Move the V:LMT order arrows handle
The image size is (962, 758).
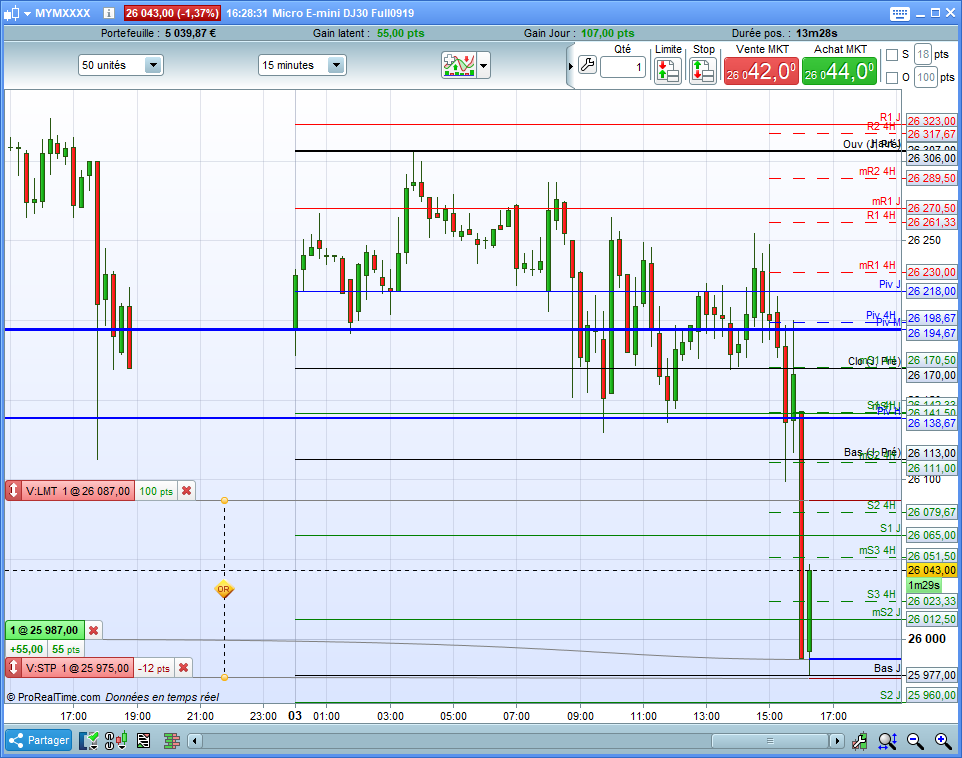(13, 490)
